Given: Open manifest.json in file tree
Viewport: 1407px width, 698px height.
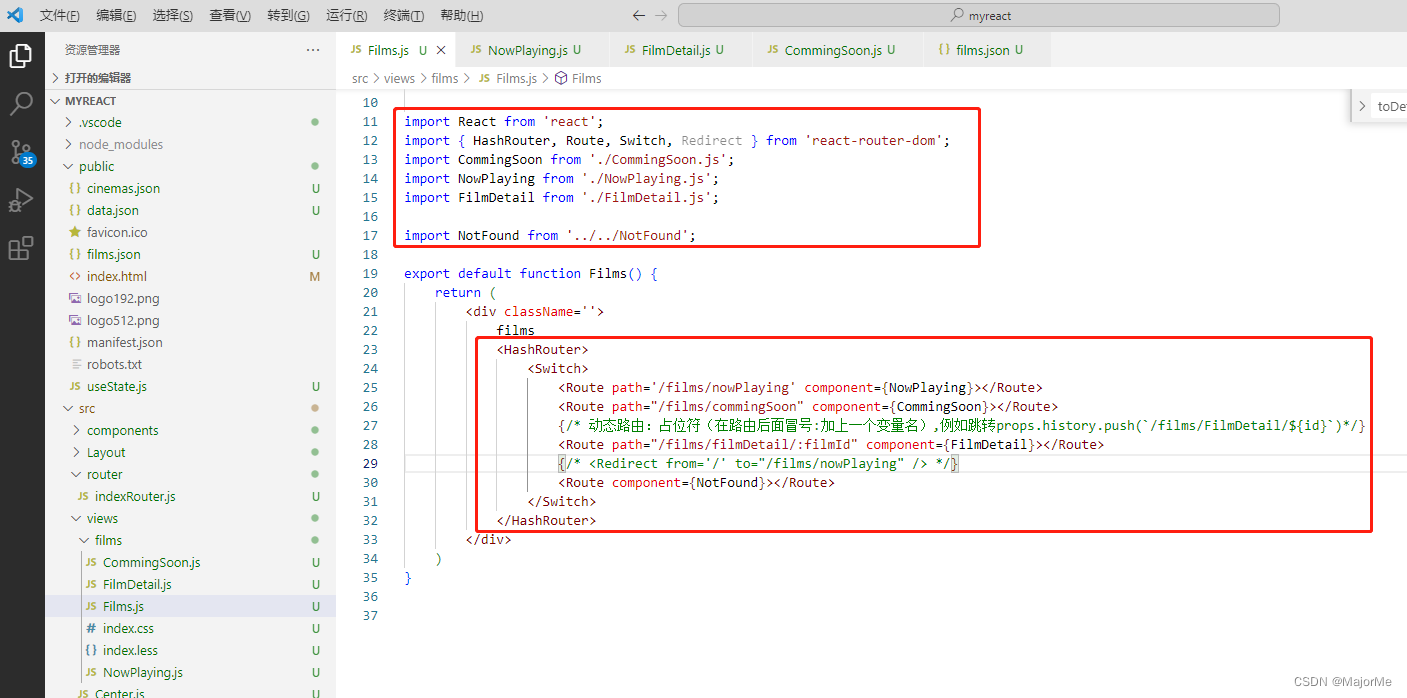Looking at the screenshot, I should (x=190, y=342).
